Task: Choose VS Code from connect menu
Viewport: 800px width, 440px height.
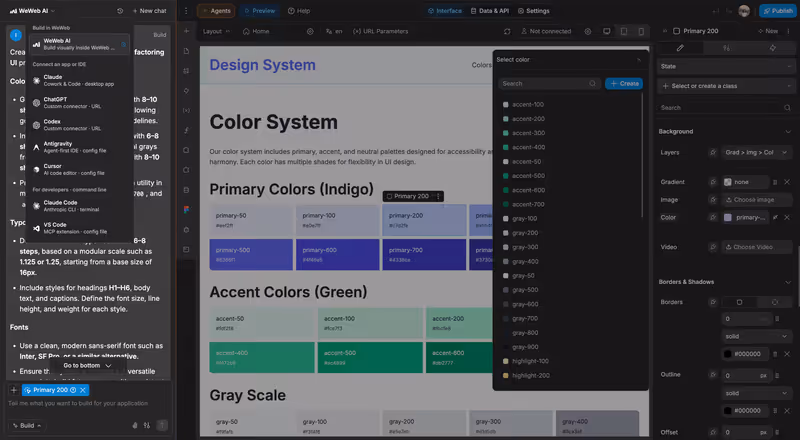Action: coord(79,228)
